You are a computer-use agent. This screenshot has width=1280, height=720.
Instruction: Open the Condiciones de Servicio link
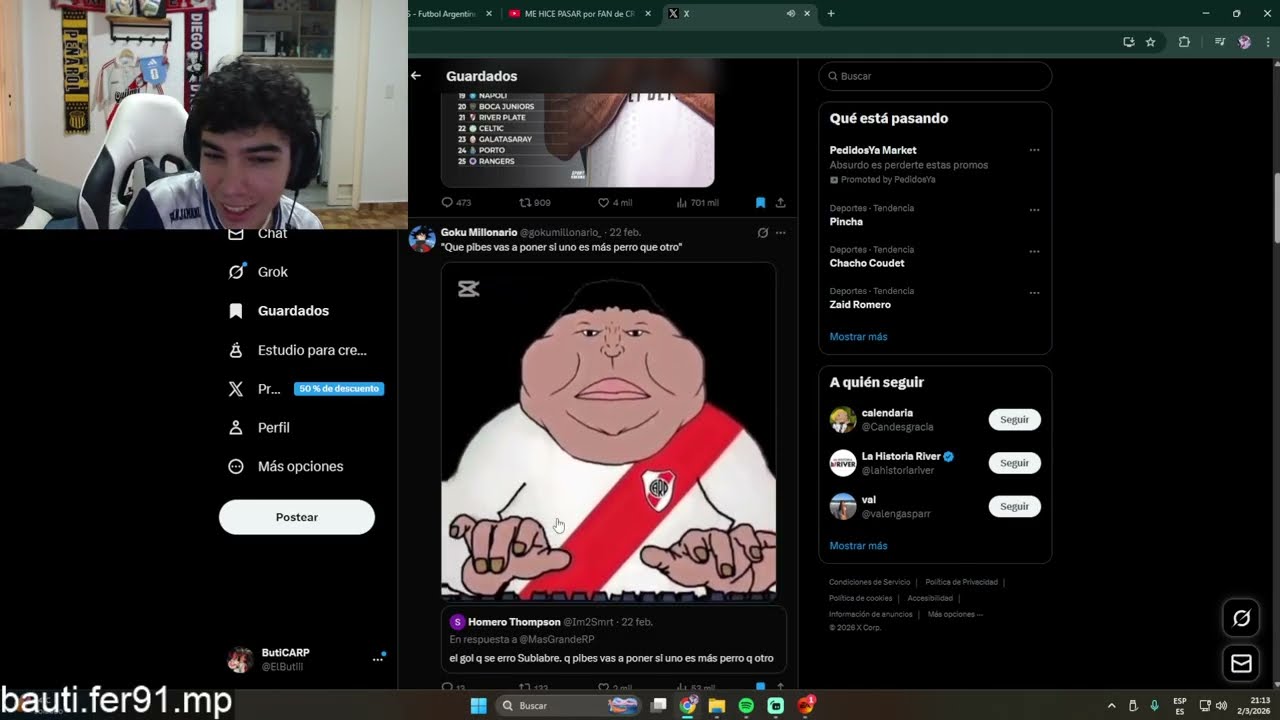point(869,582)
